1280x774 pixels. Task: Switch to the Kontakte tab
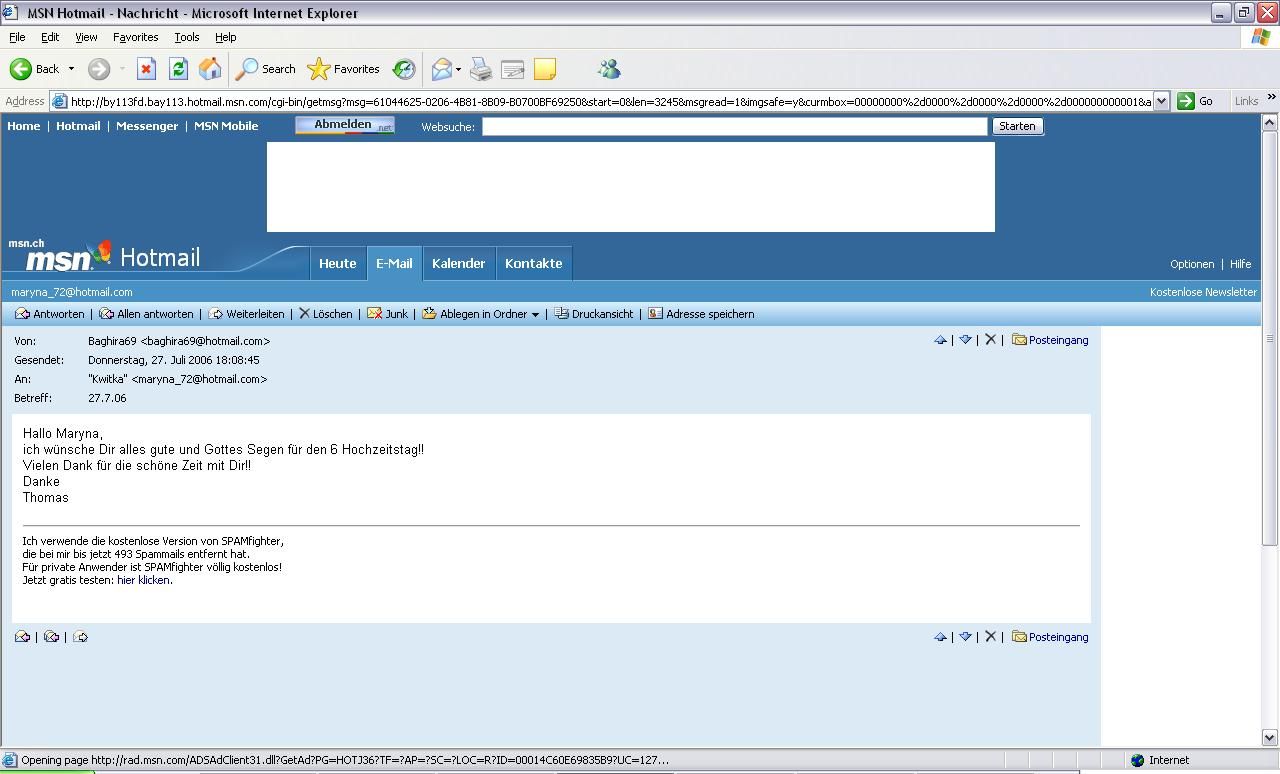(533, 264)
